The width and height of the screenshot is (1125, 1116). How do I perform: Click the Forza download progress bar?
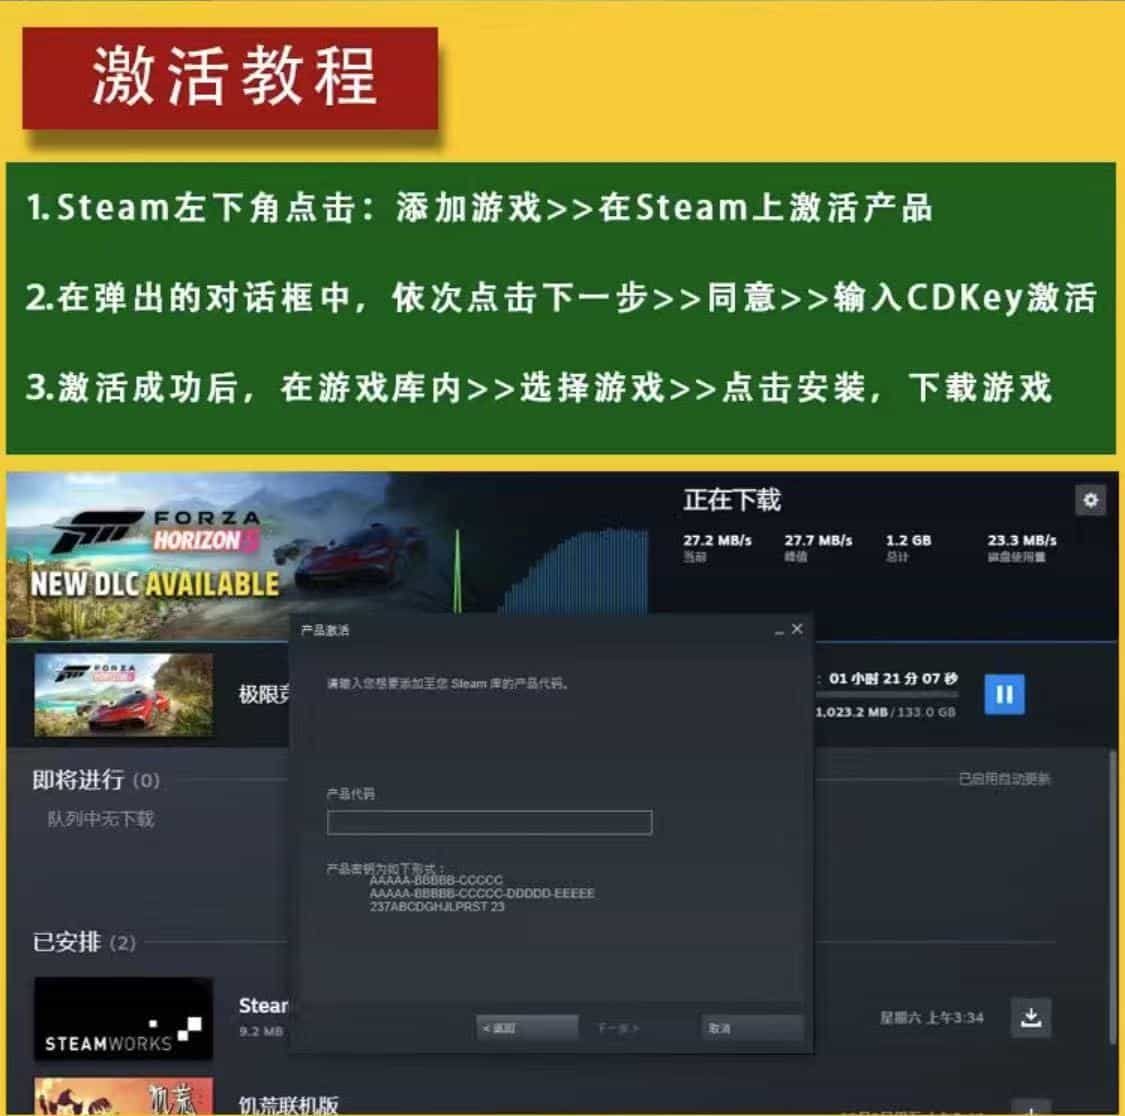pos(887,695)
